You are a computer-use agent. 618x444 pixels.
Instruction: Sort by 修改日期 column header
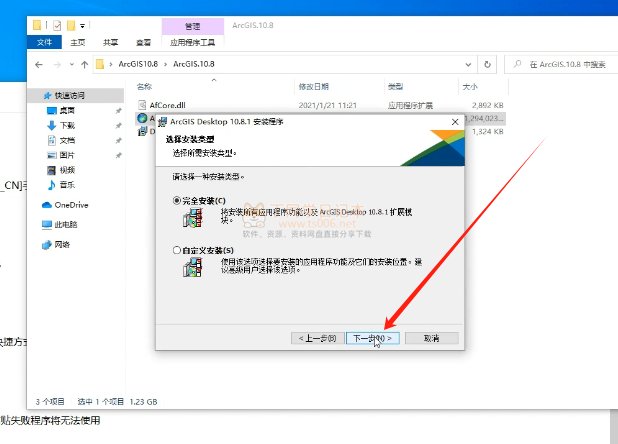[314, 87]
